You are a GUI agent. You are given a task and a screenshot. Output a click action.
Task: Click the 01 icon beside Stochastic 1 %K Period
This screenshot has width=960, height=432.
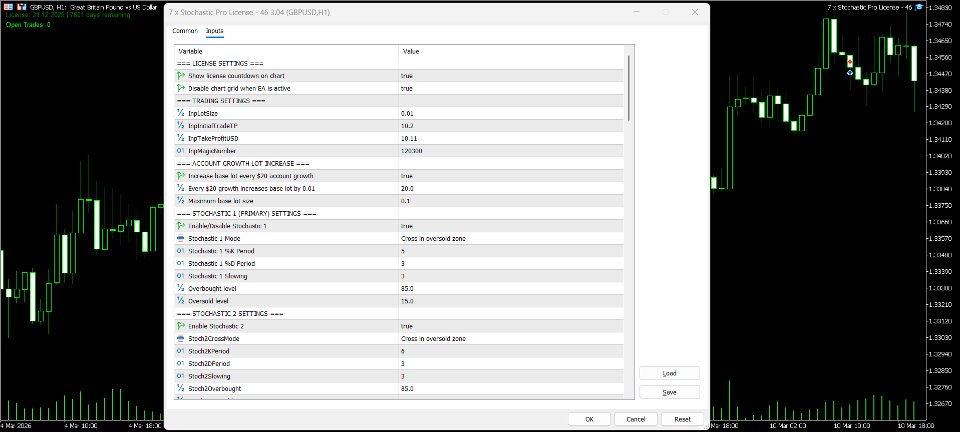pos(181,251)
